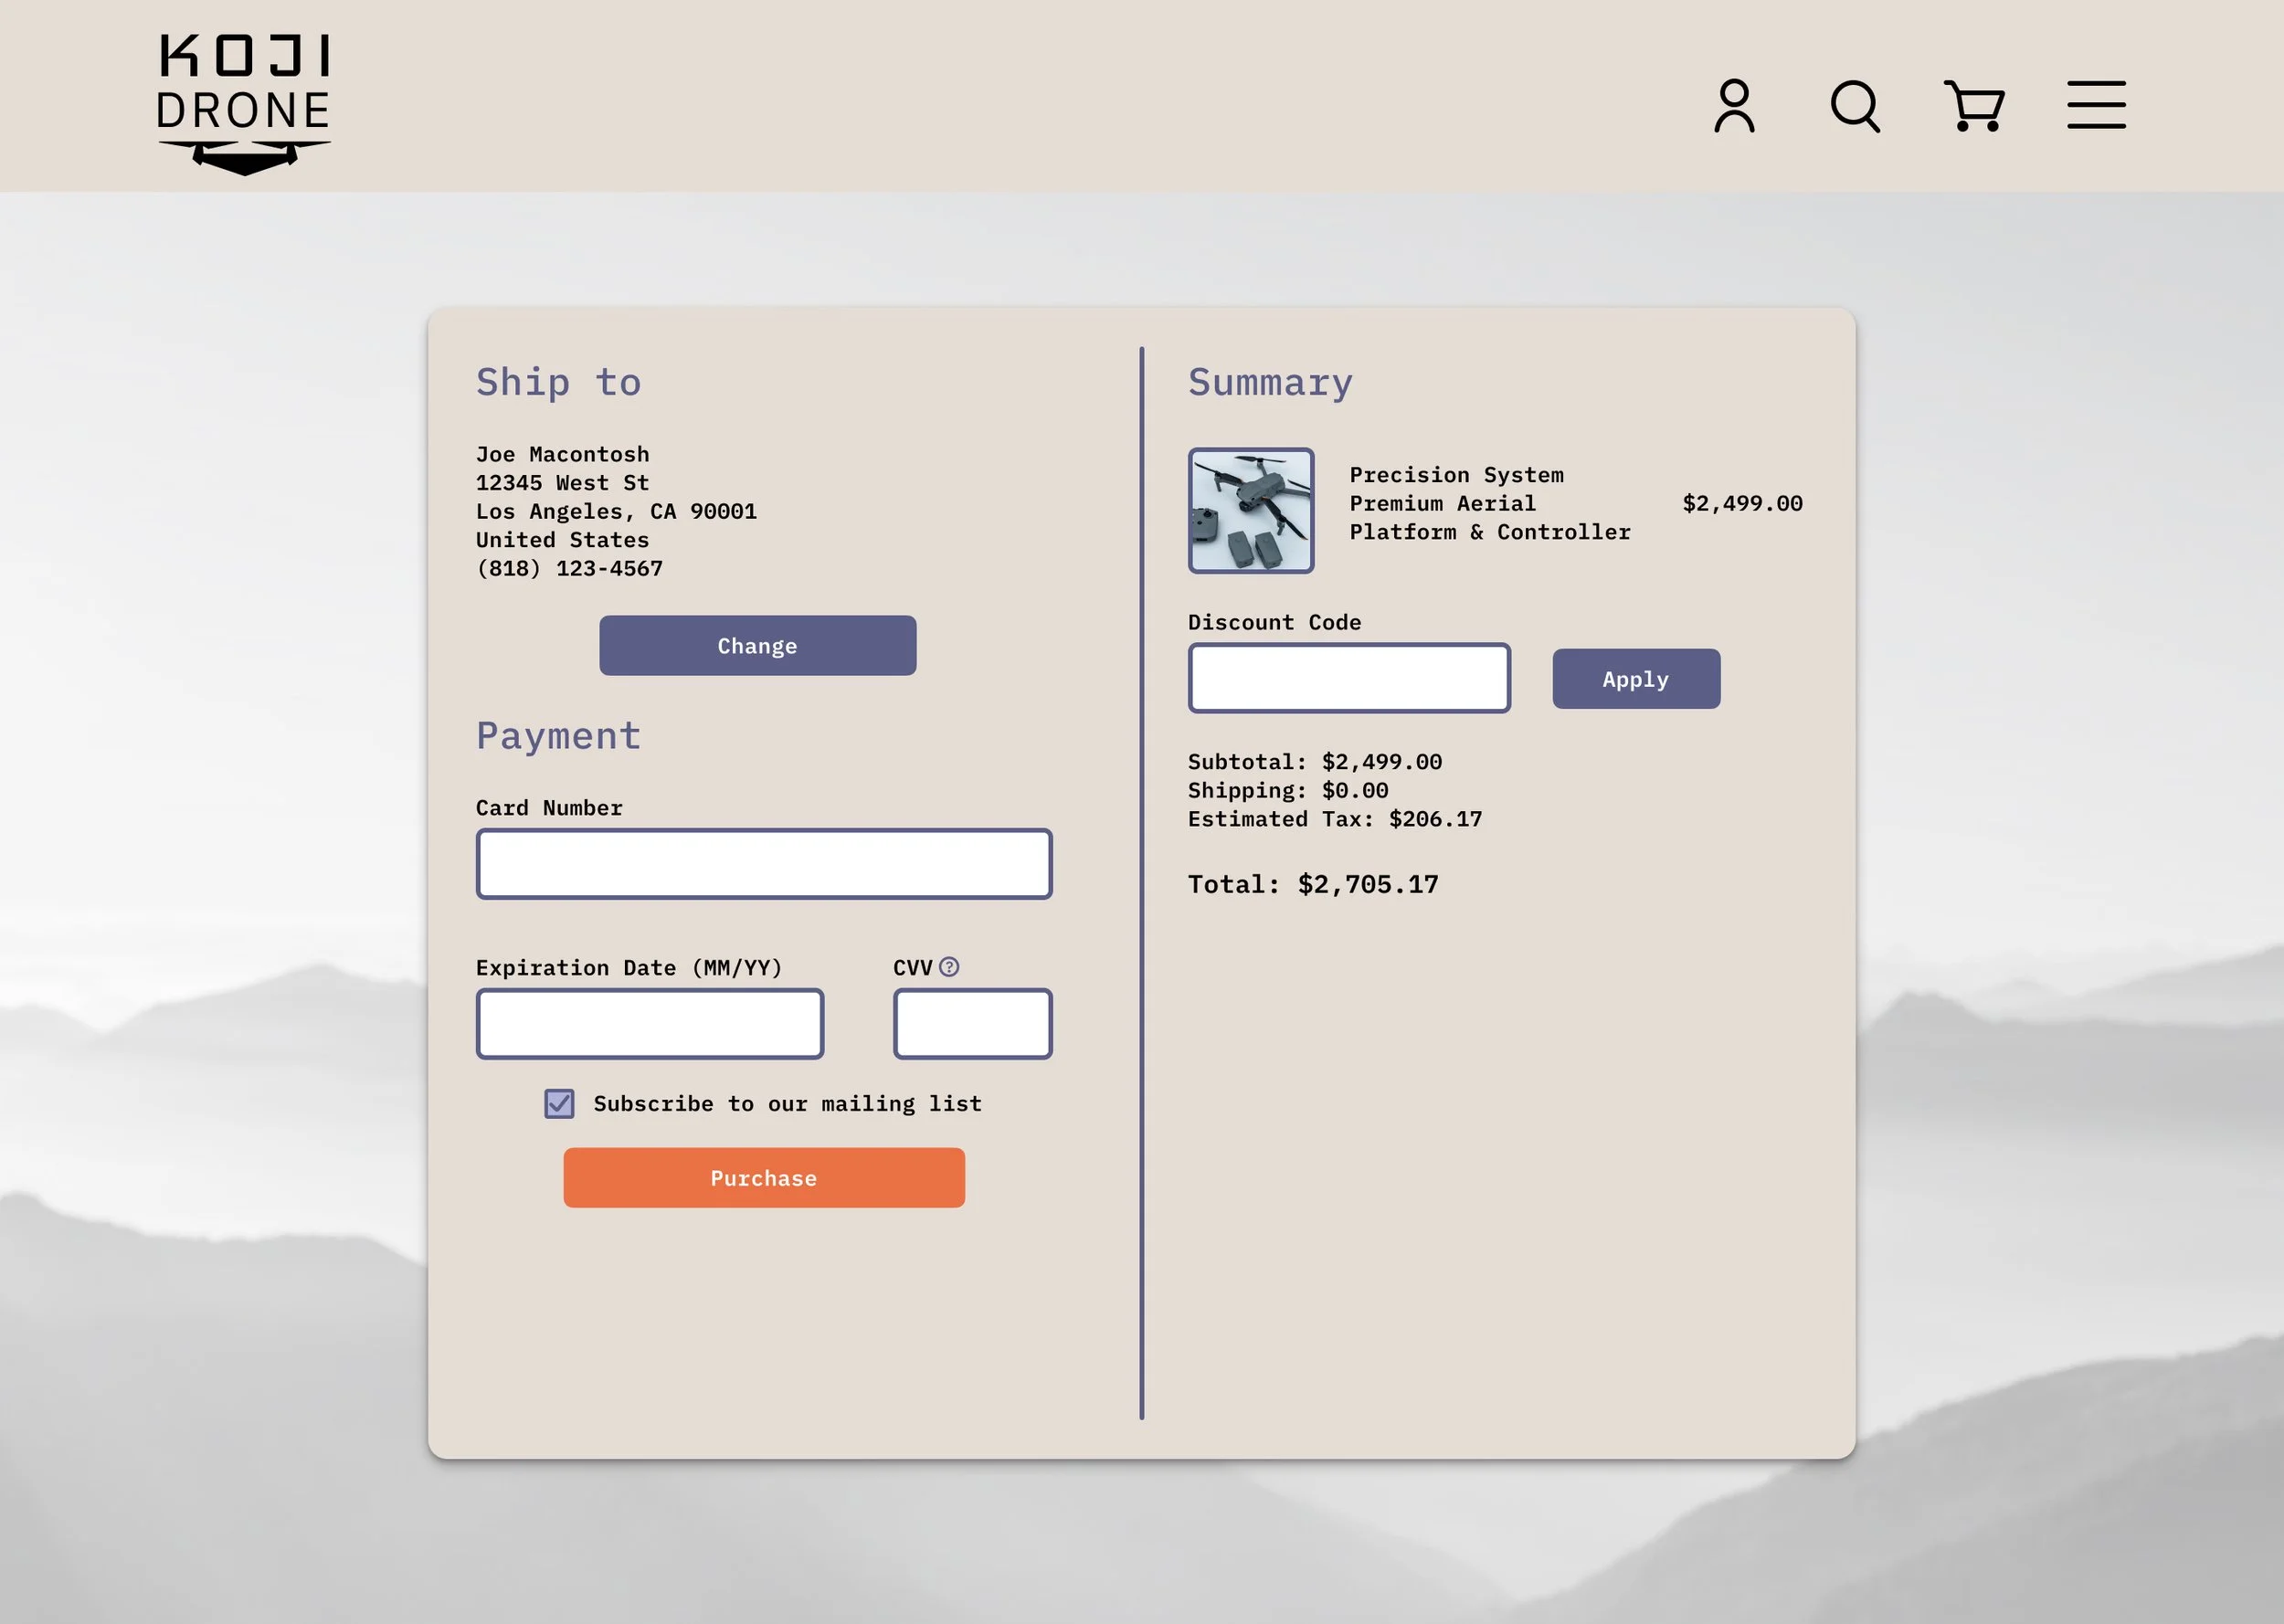Focus the CVV input field
The width and height of the screenshot is (2284, 1624).
pos(972,1024)
